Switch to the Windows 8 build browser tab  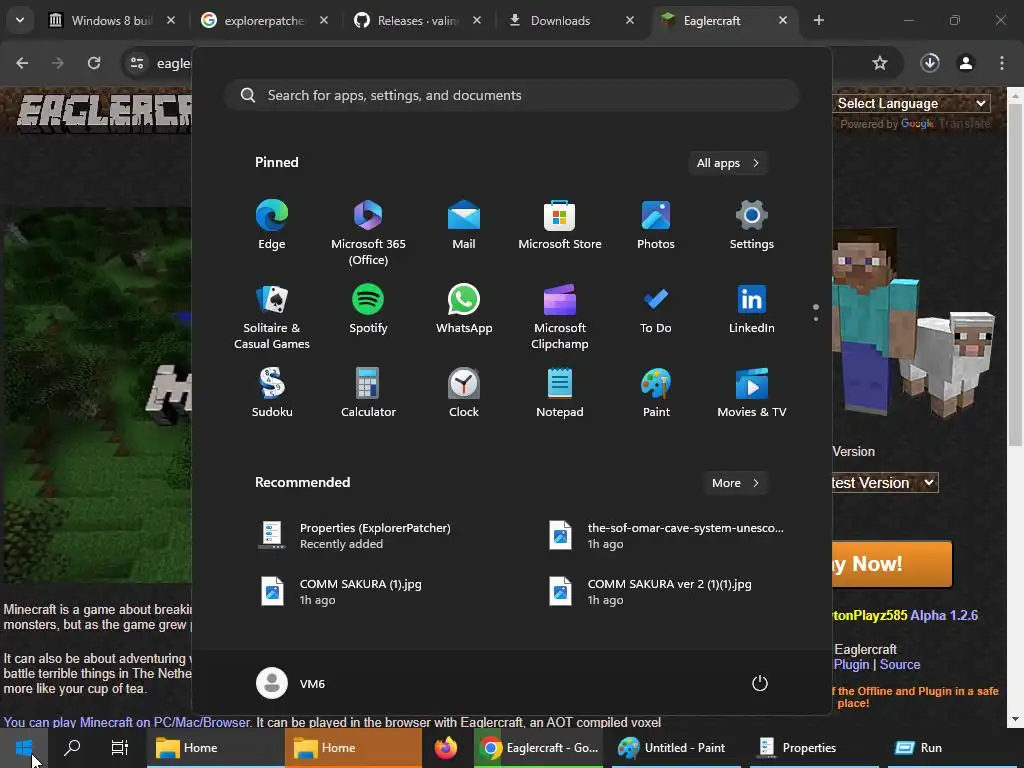[112, 21]
